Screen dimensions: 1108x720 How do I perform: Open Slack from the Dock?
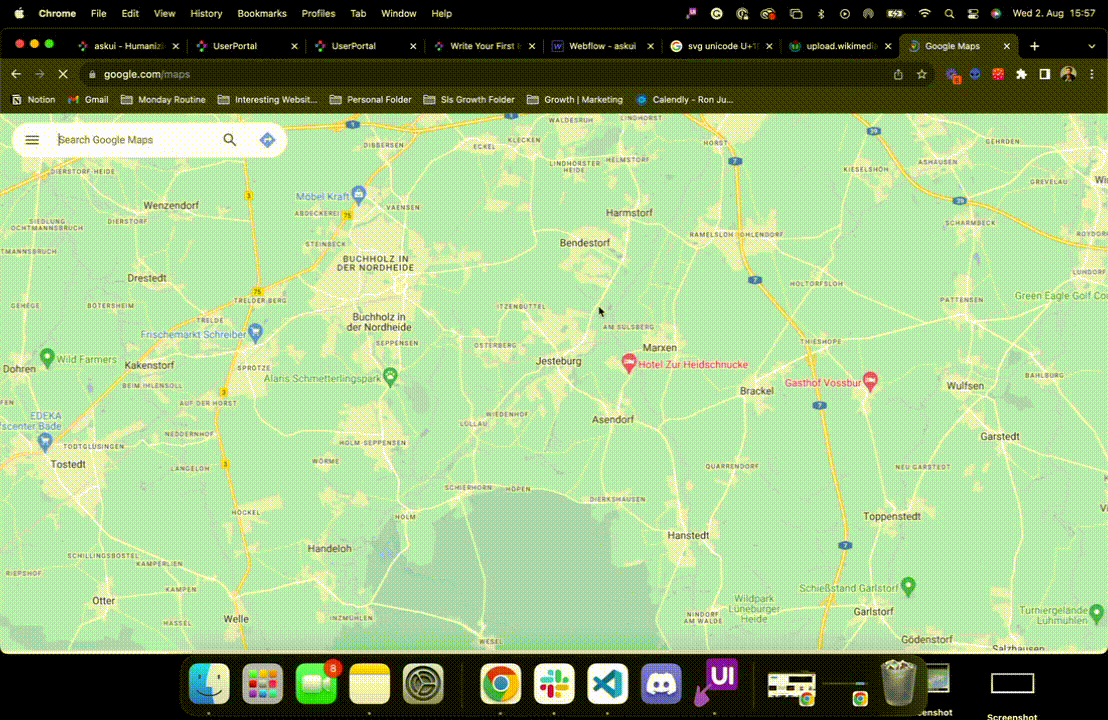coord(554,683)
